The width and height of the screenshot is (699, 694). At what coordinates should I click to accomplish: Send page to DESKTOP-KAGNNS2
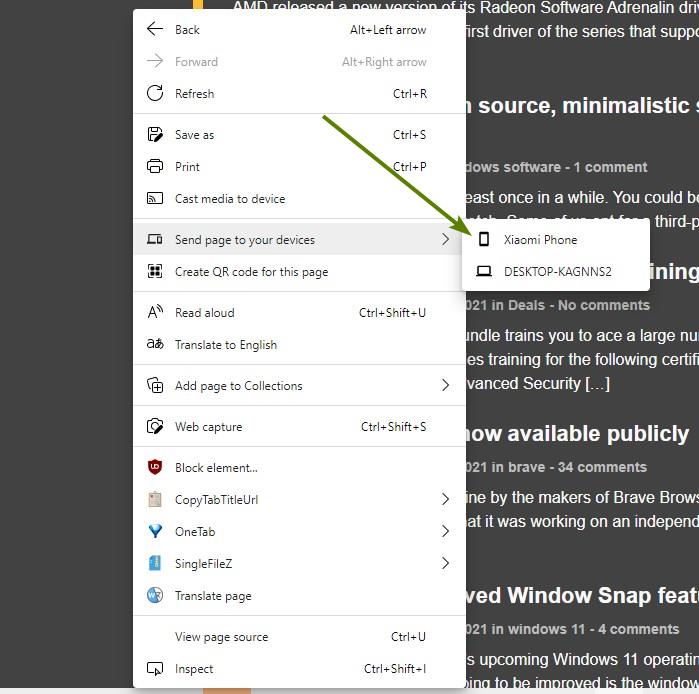click(x=557, y=271)
